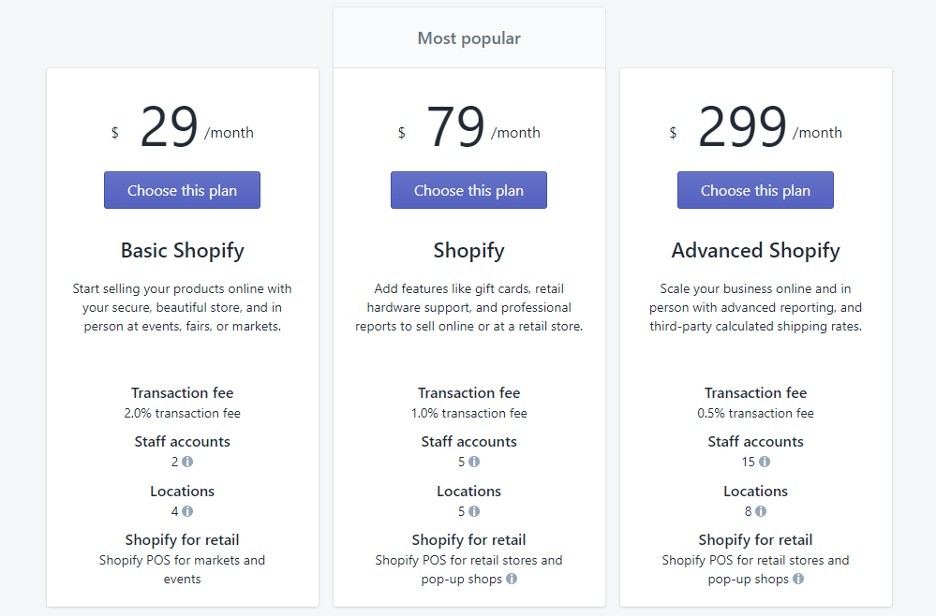Click the middle Shopify plan title
The height and width of the screenshot is (616, 936).
point(469,250)
